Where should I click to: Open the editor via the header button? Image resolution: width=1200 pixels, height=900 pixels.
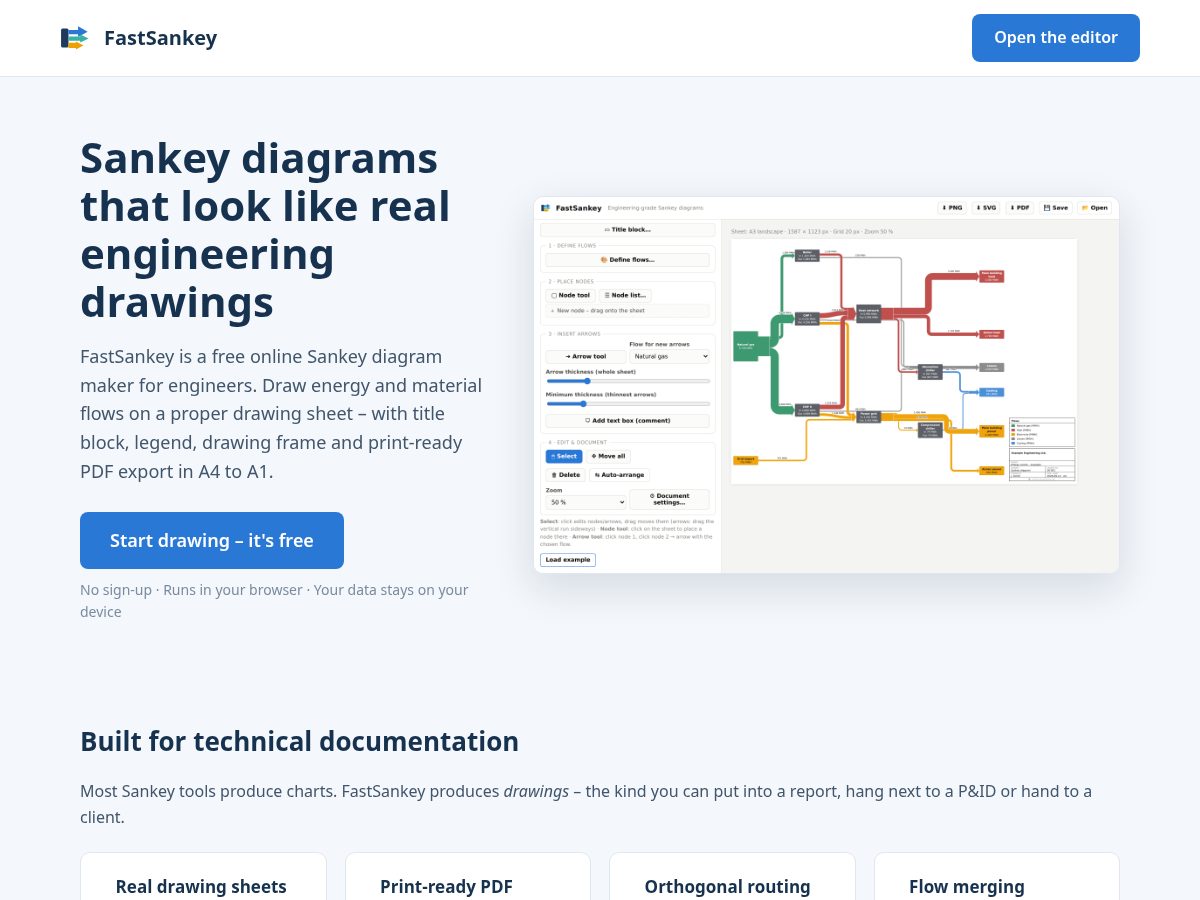pyautogui.click(x=1055, y=38)
